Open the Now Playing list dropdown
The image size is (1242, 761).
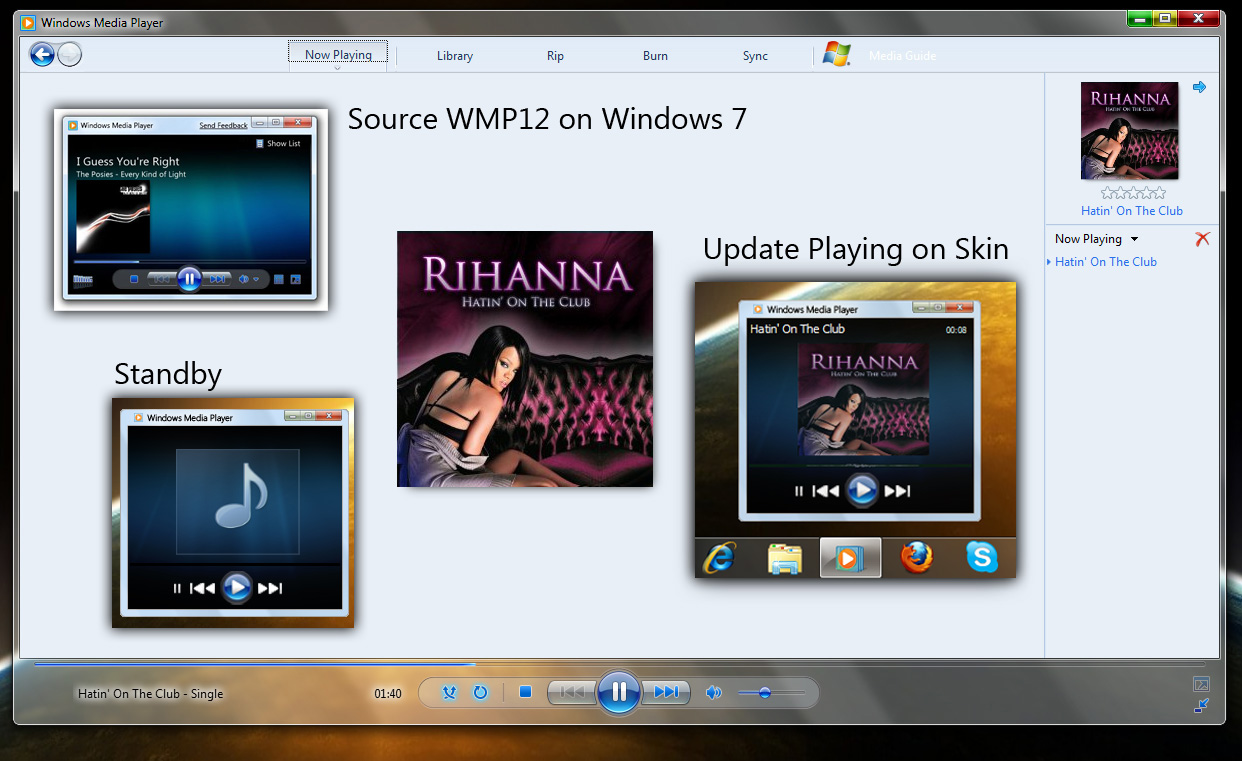pos(1096,239)
